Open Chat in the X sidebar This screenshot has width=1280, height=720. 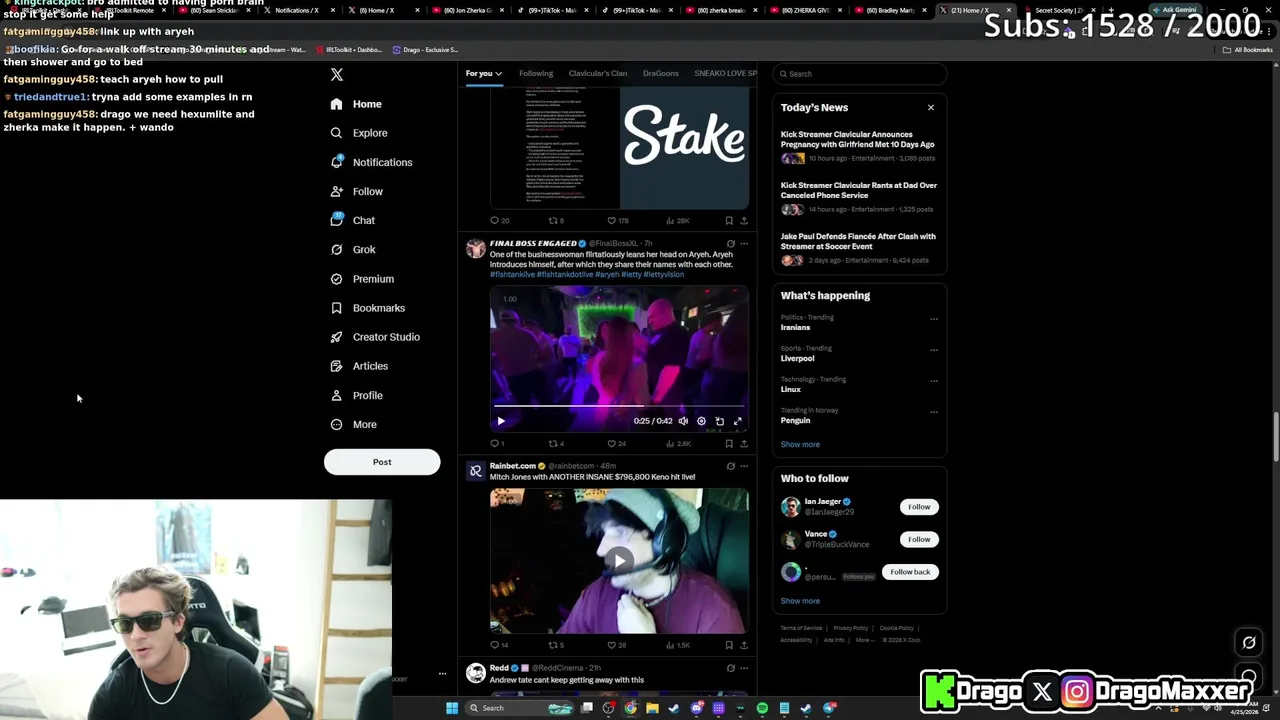tap(353, 220)
